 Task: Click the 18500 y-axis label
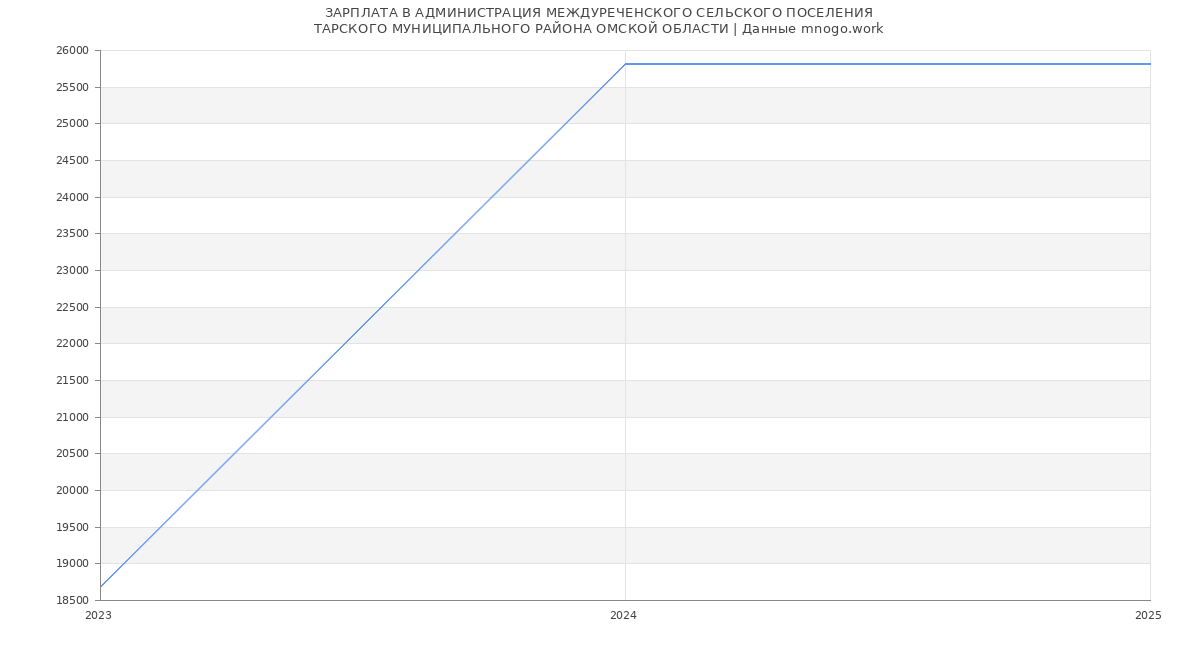(72, 601)
